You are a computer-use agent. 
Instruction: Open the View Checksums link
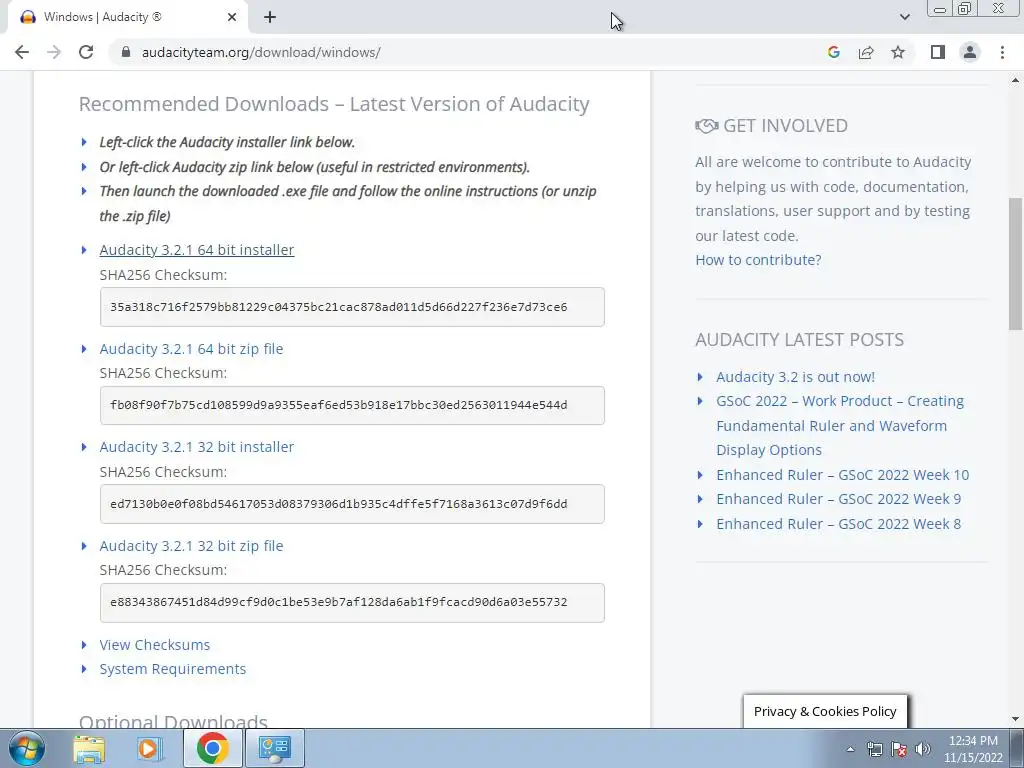tap(155, 645)
